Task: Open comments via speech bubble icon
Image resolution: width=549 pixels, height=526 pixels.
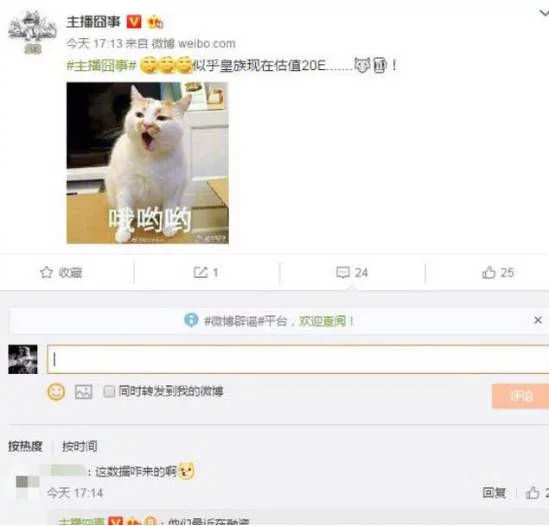Action: 343,272
